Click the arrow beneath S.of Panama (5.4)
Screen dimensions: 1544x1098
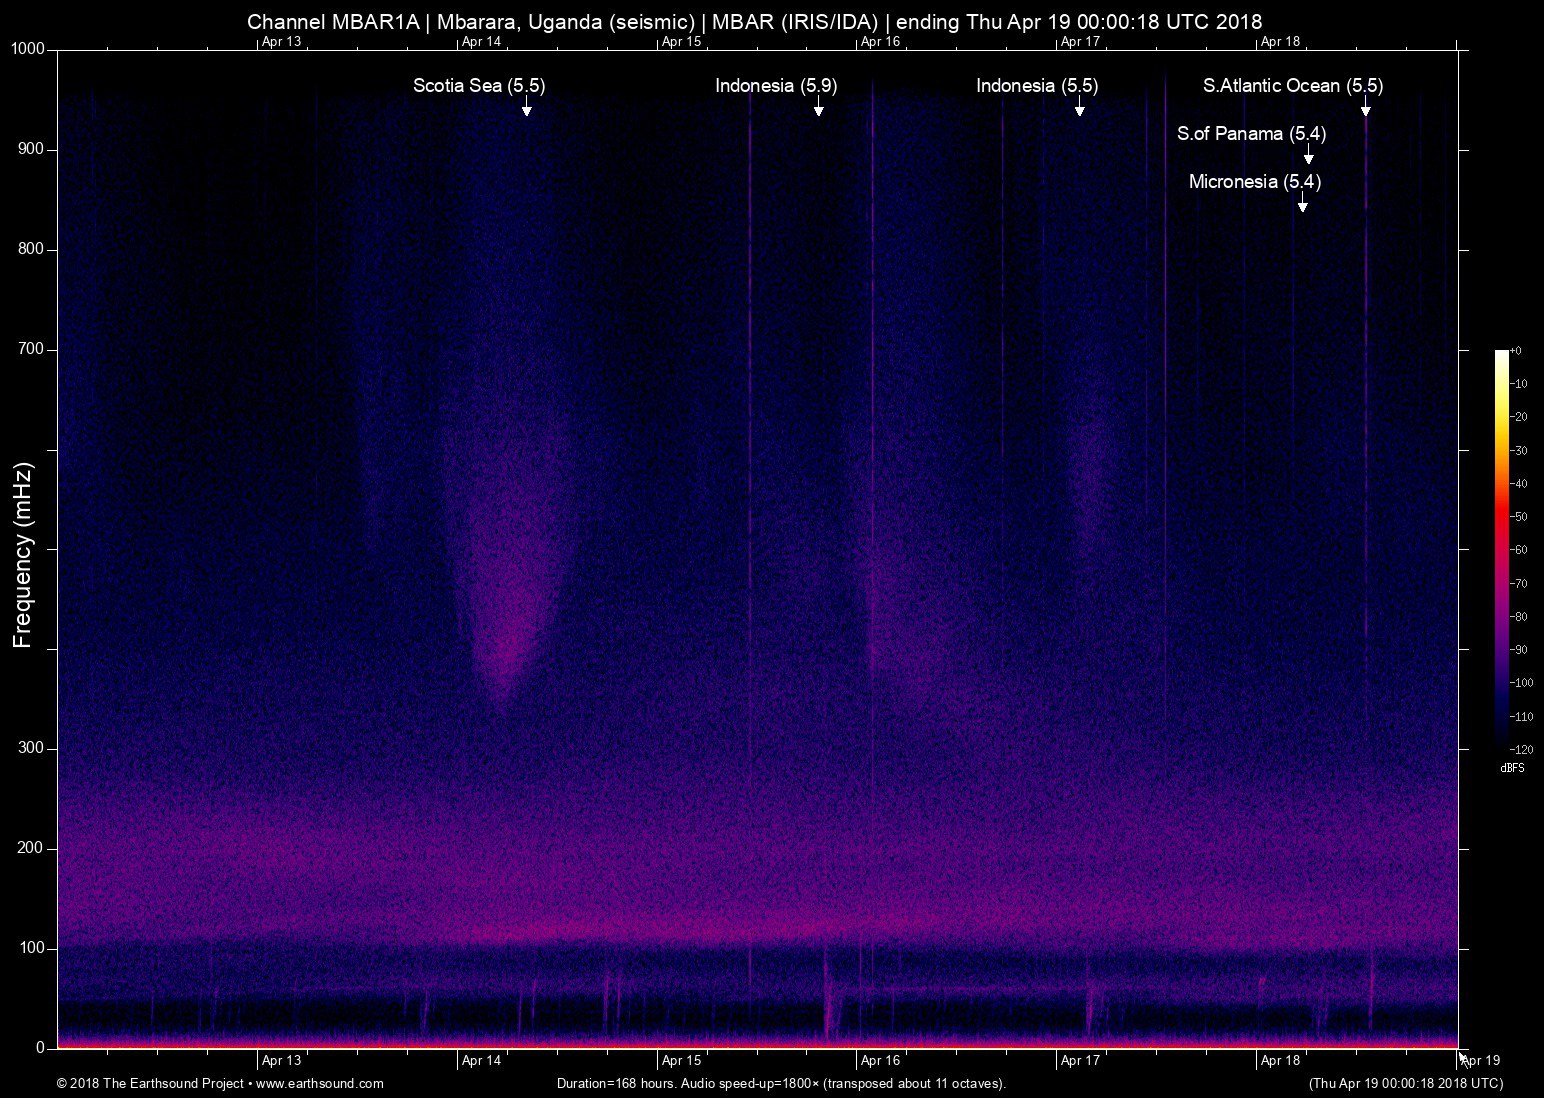[x=1308, y=155]
